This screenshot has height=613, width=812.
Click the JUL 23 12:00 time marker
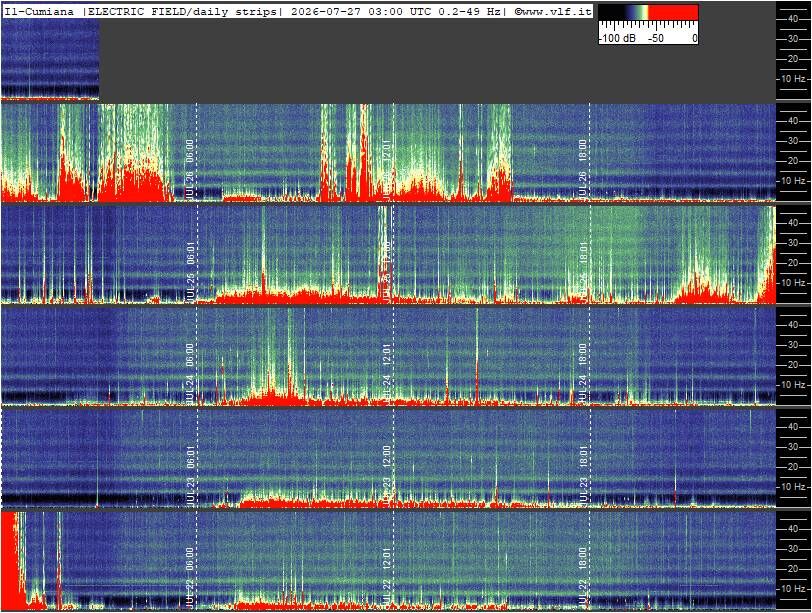(386, 475)
